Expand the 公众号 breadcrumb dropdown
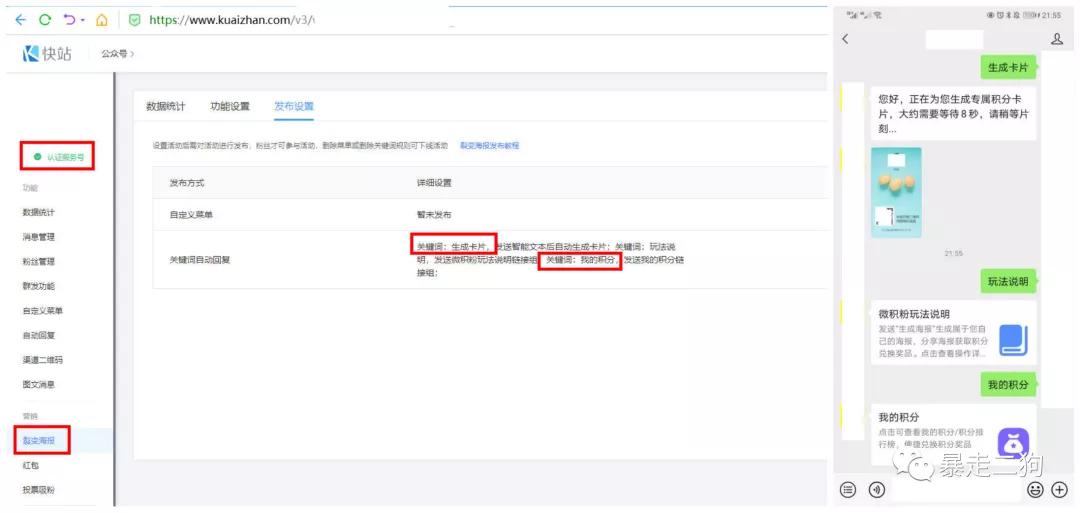 118,54
